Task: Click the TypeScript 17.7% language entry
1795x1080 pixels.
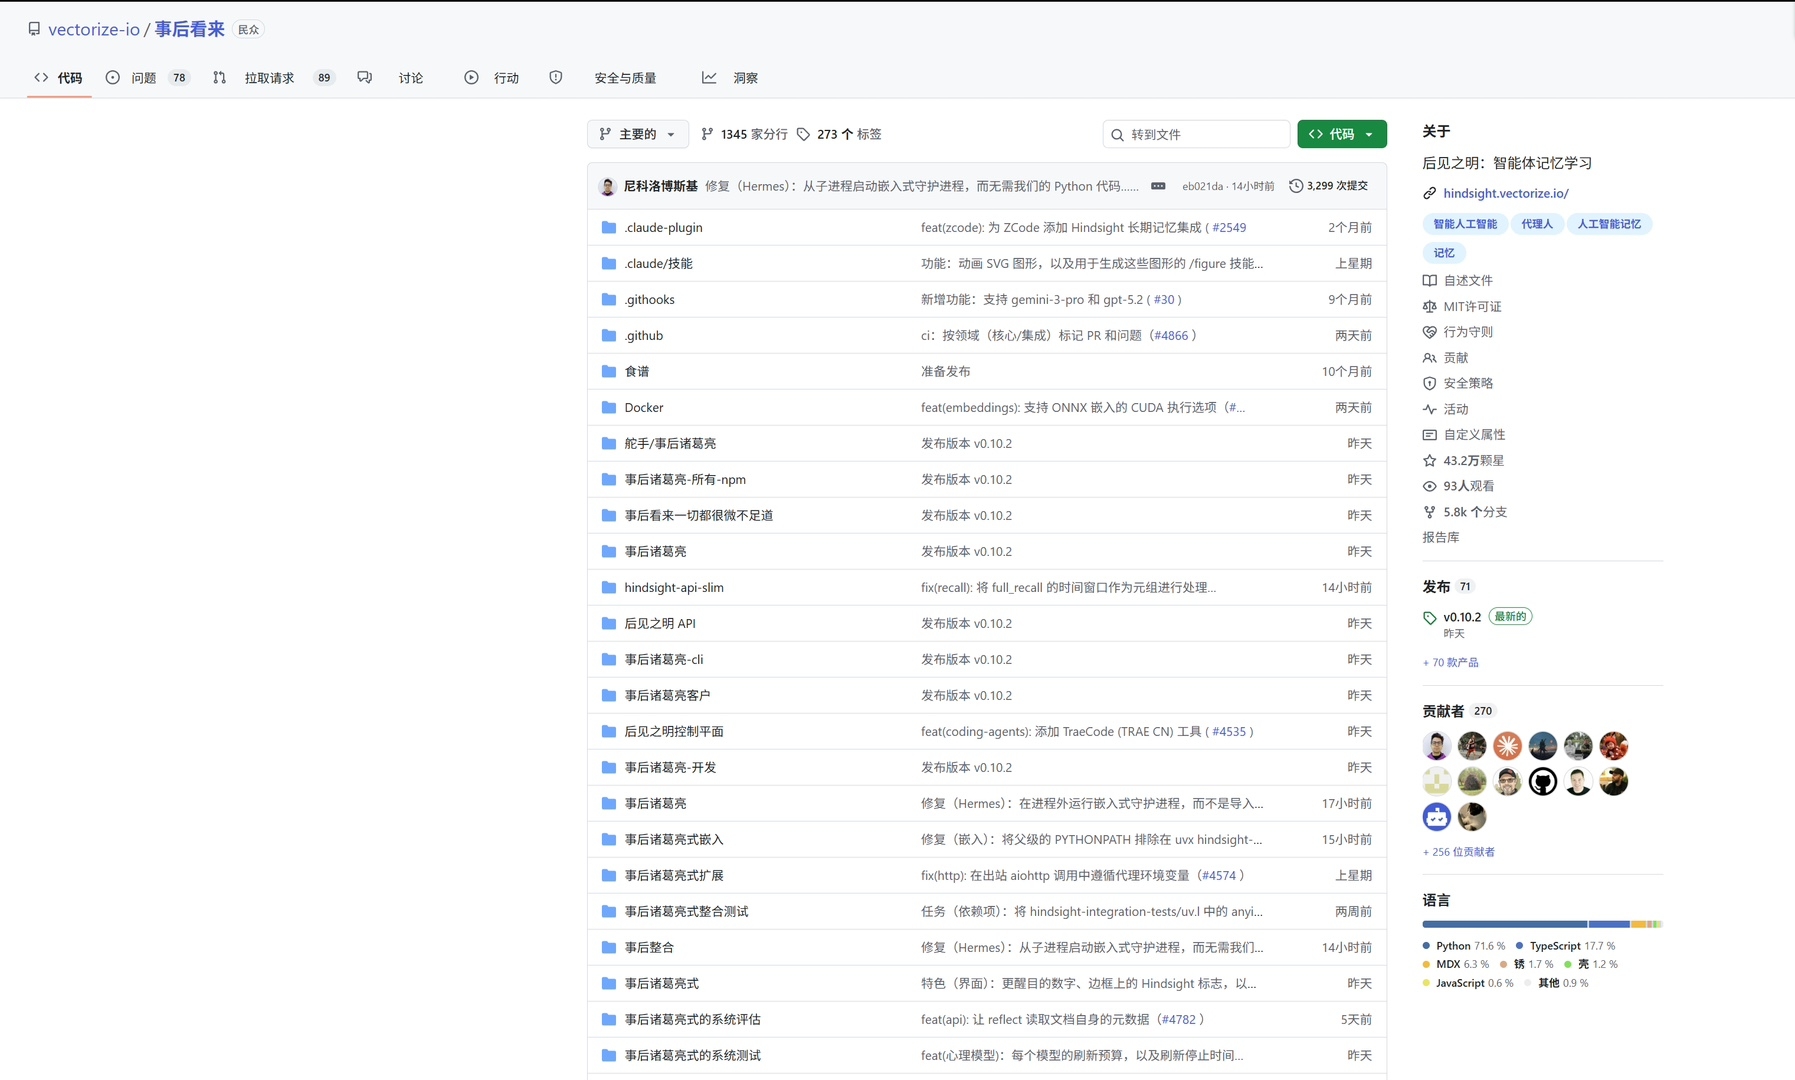Action: point(1565,946)
